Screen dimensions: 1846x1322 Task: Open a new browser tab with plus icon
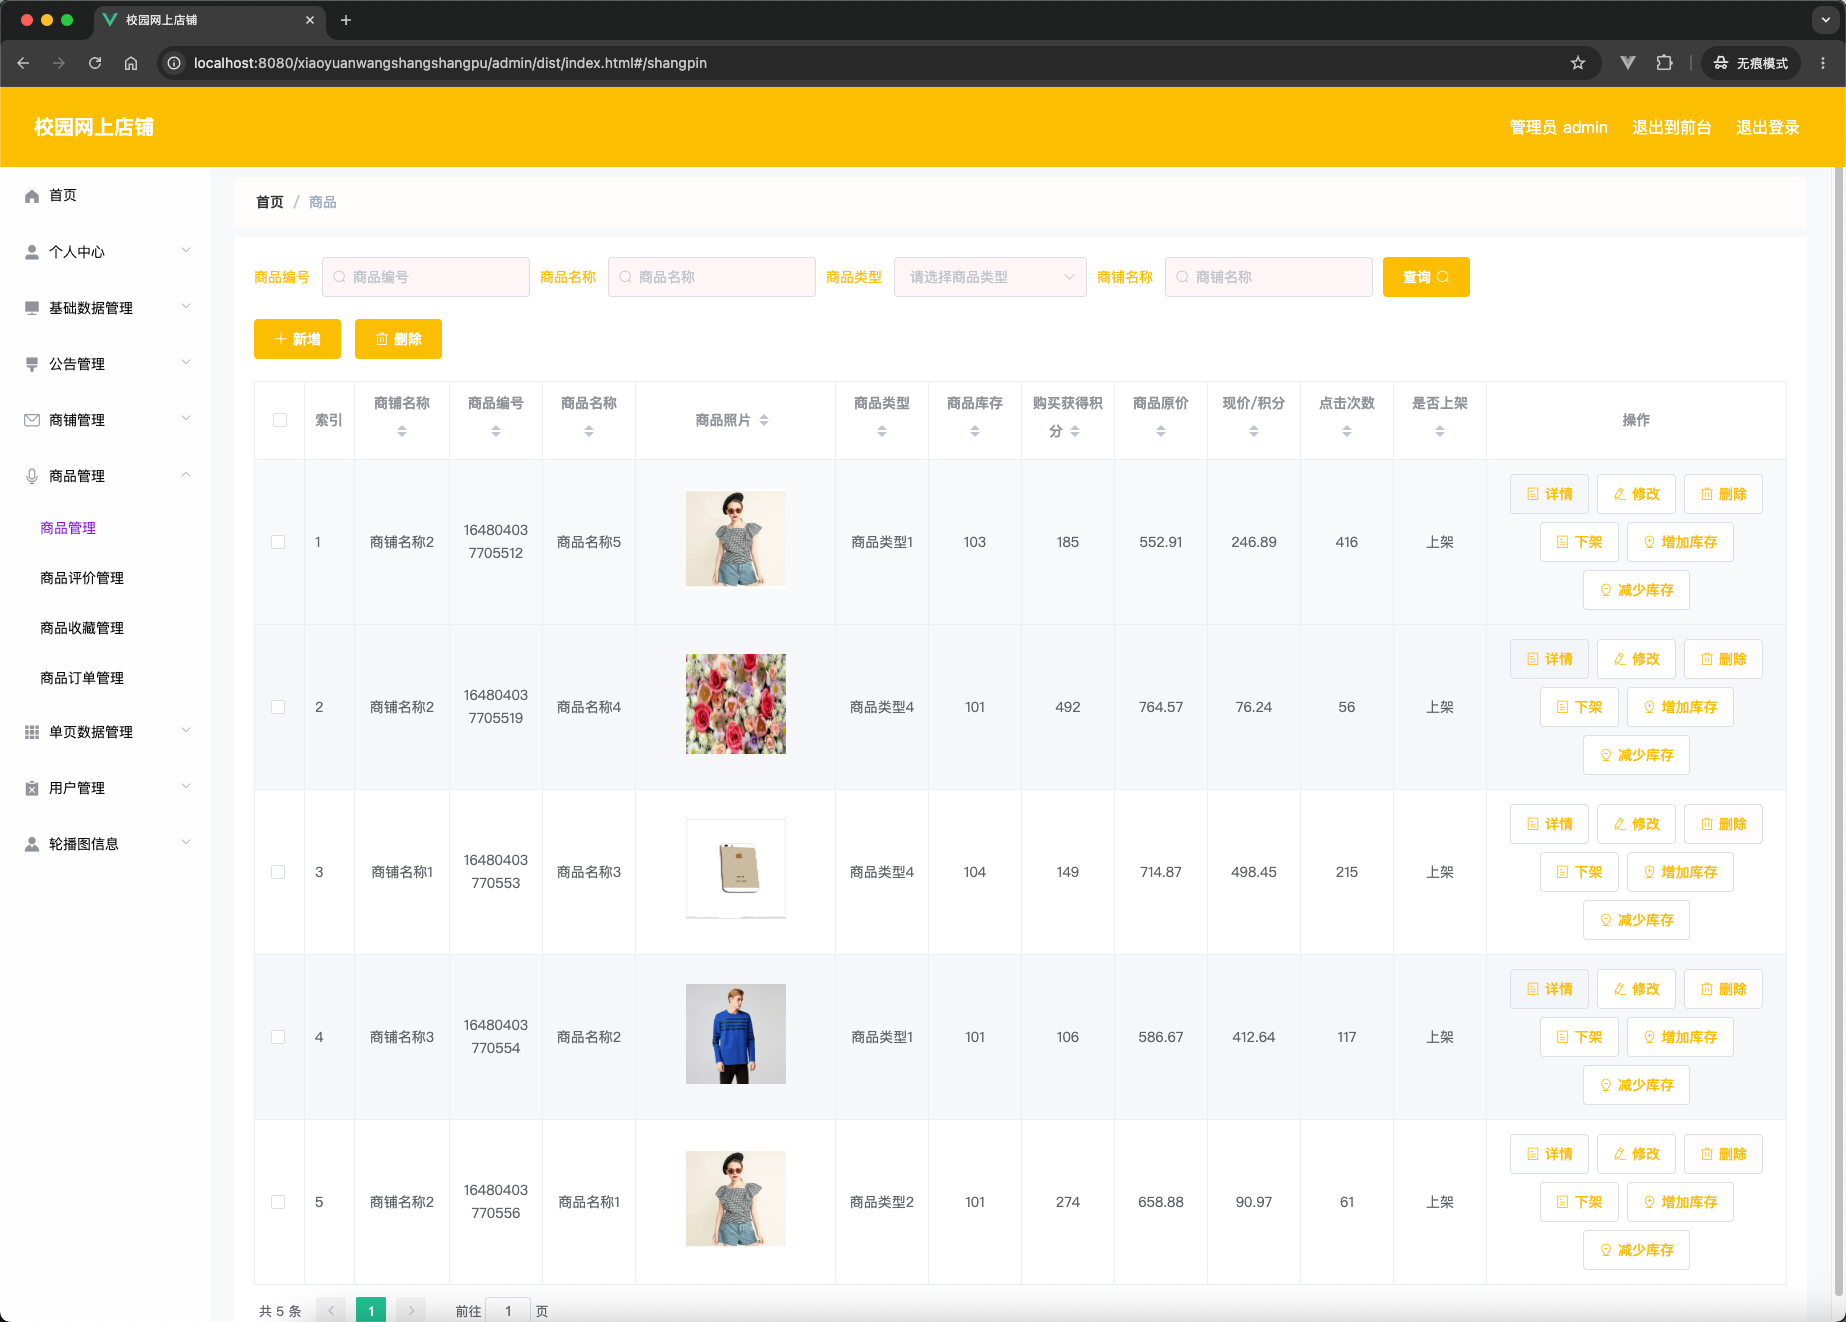point(346,20)
